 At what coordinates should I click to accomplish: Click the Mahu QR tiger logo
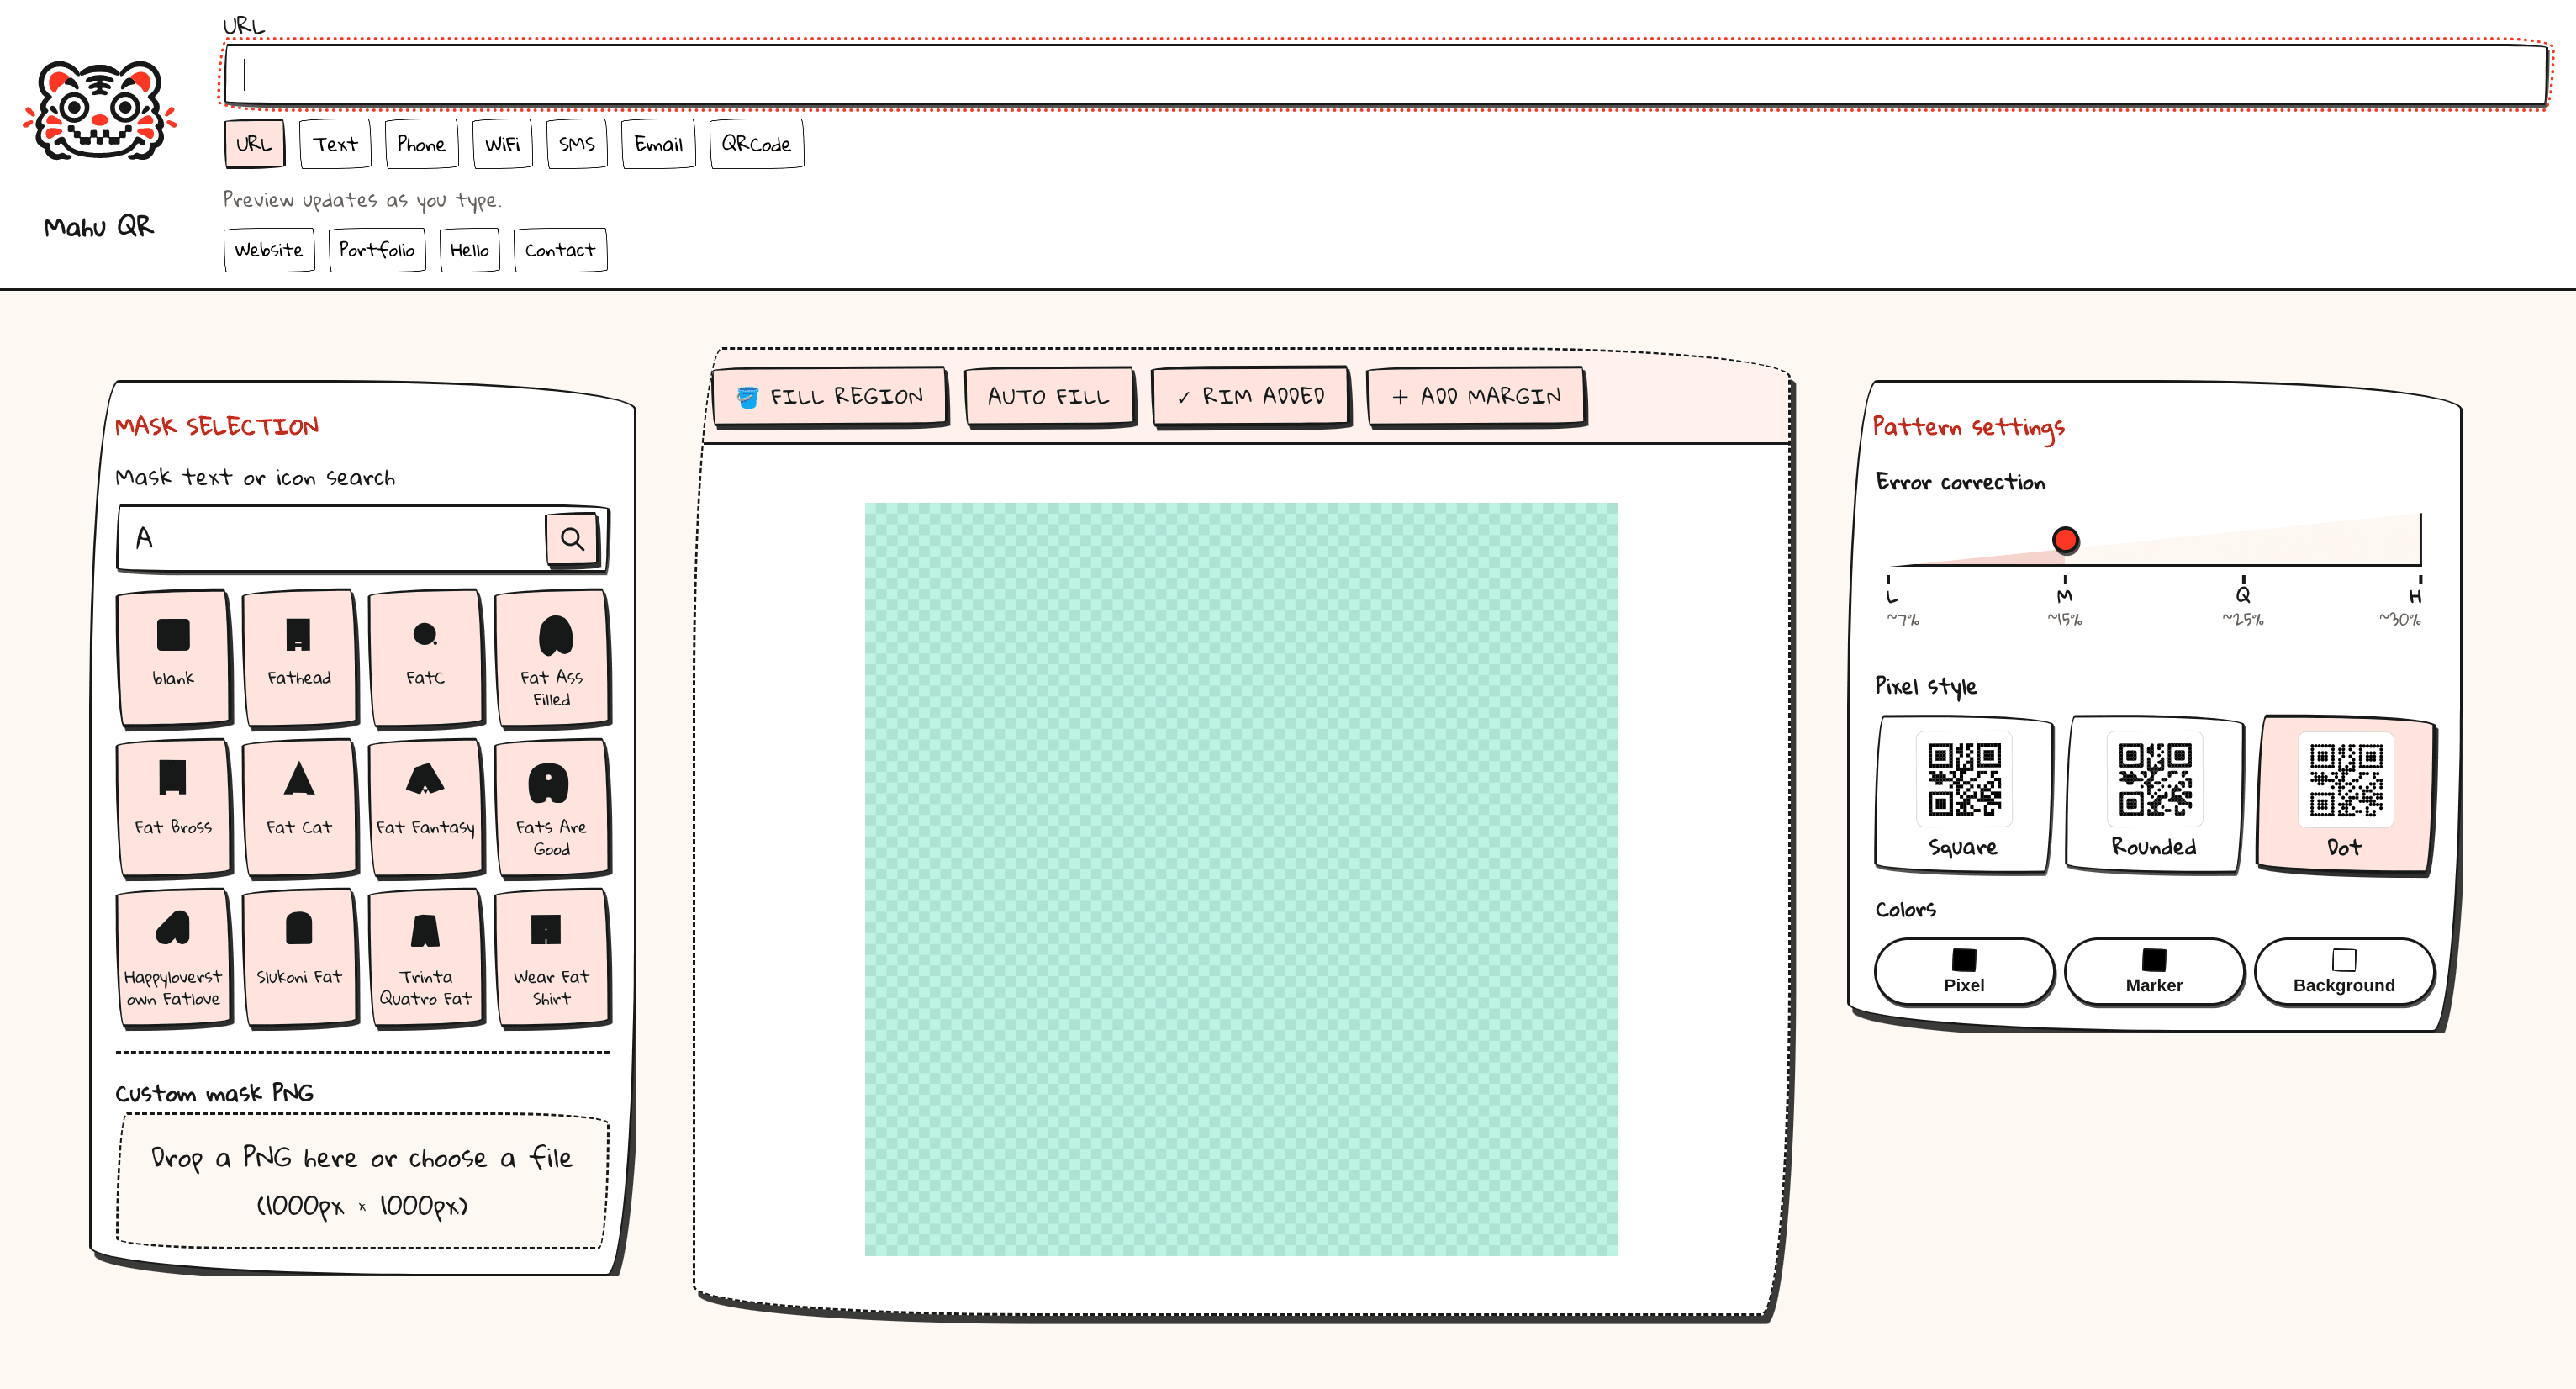(99, 111)
